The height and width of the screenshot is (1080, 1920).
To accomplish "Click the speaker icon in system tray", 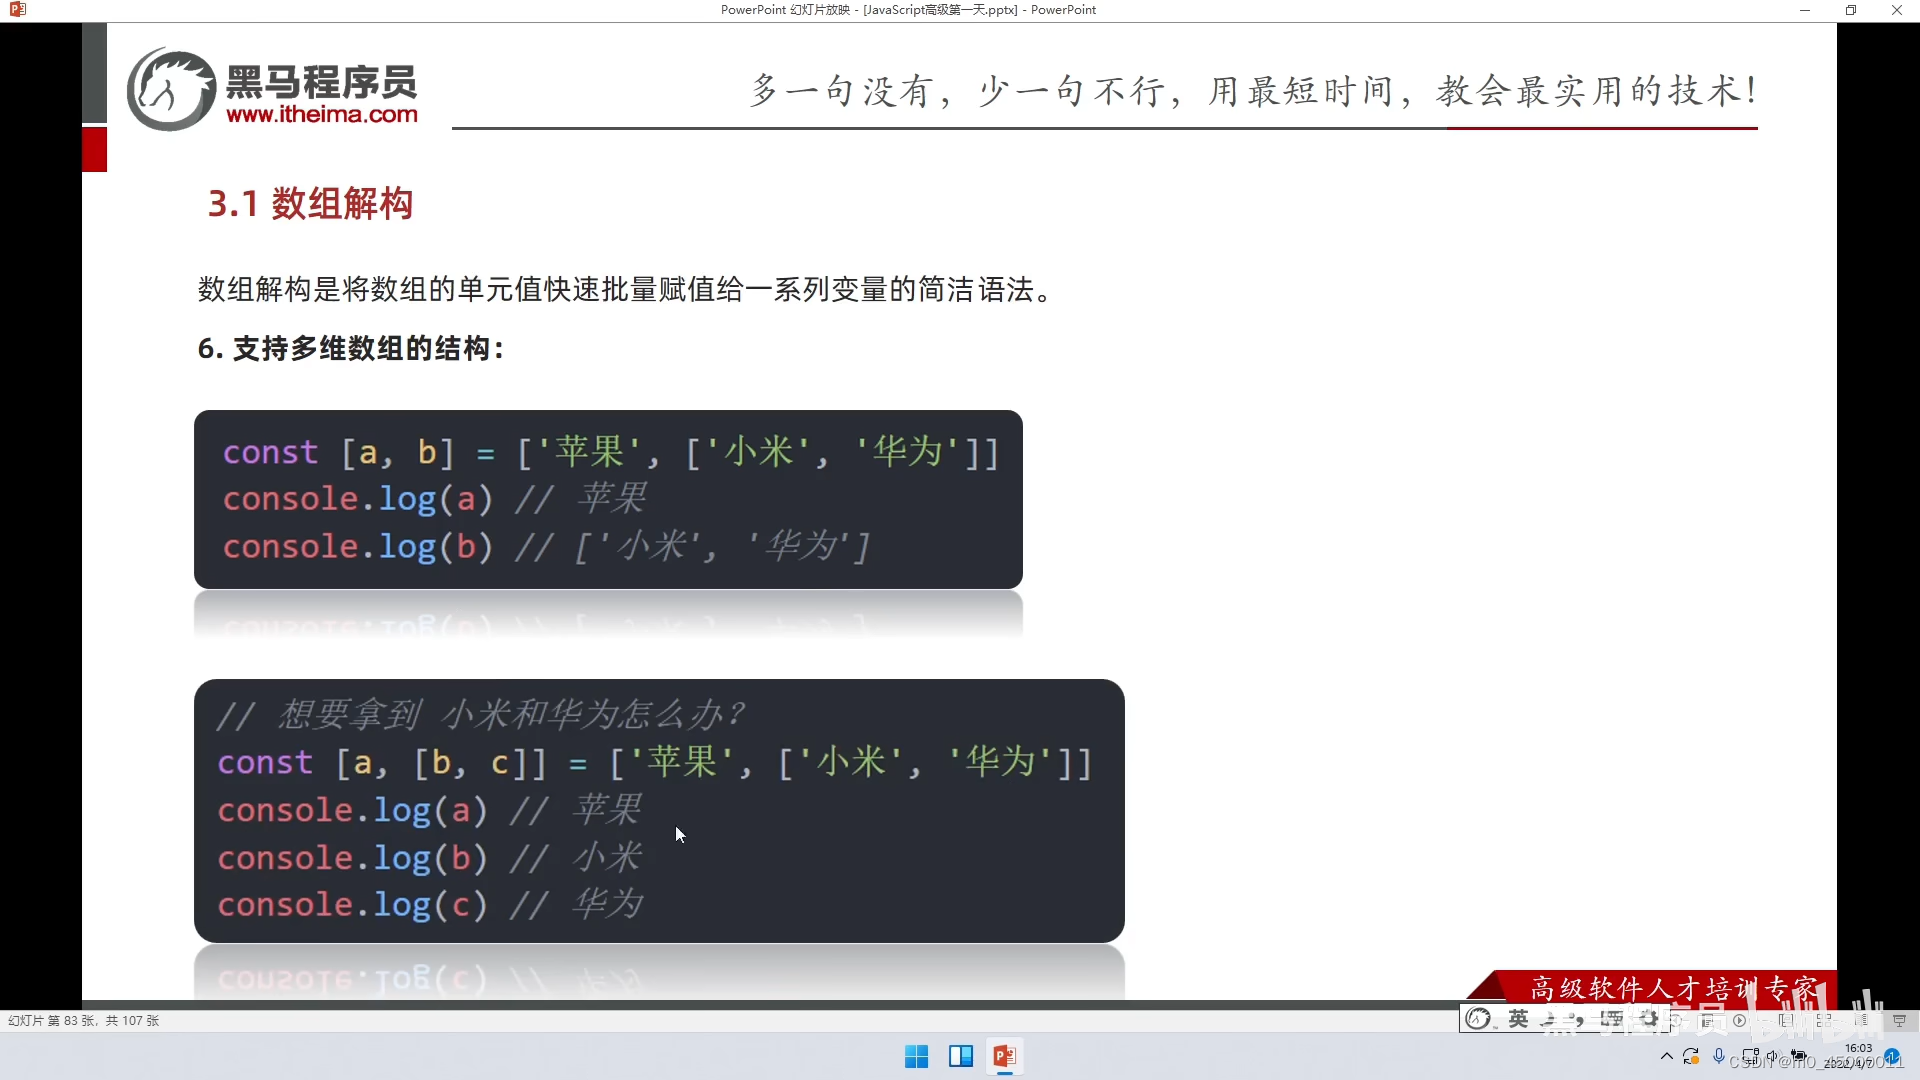I will pyautogui.click(x=1773, y=1056).
